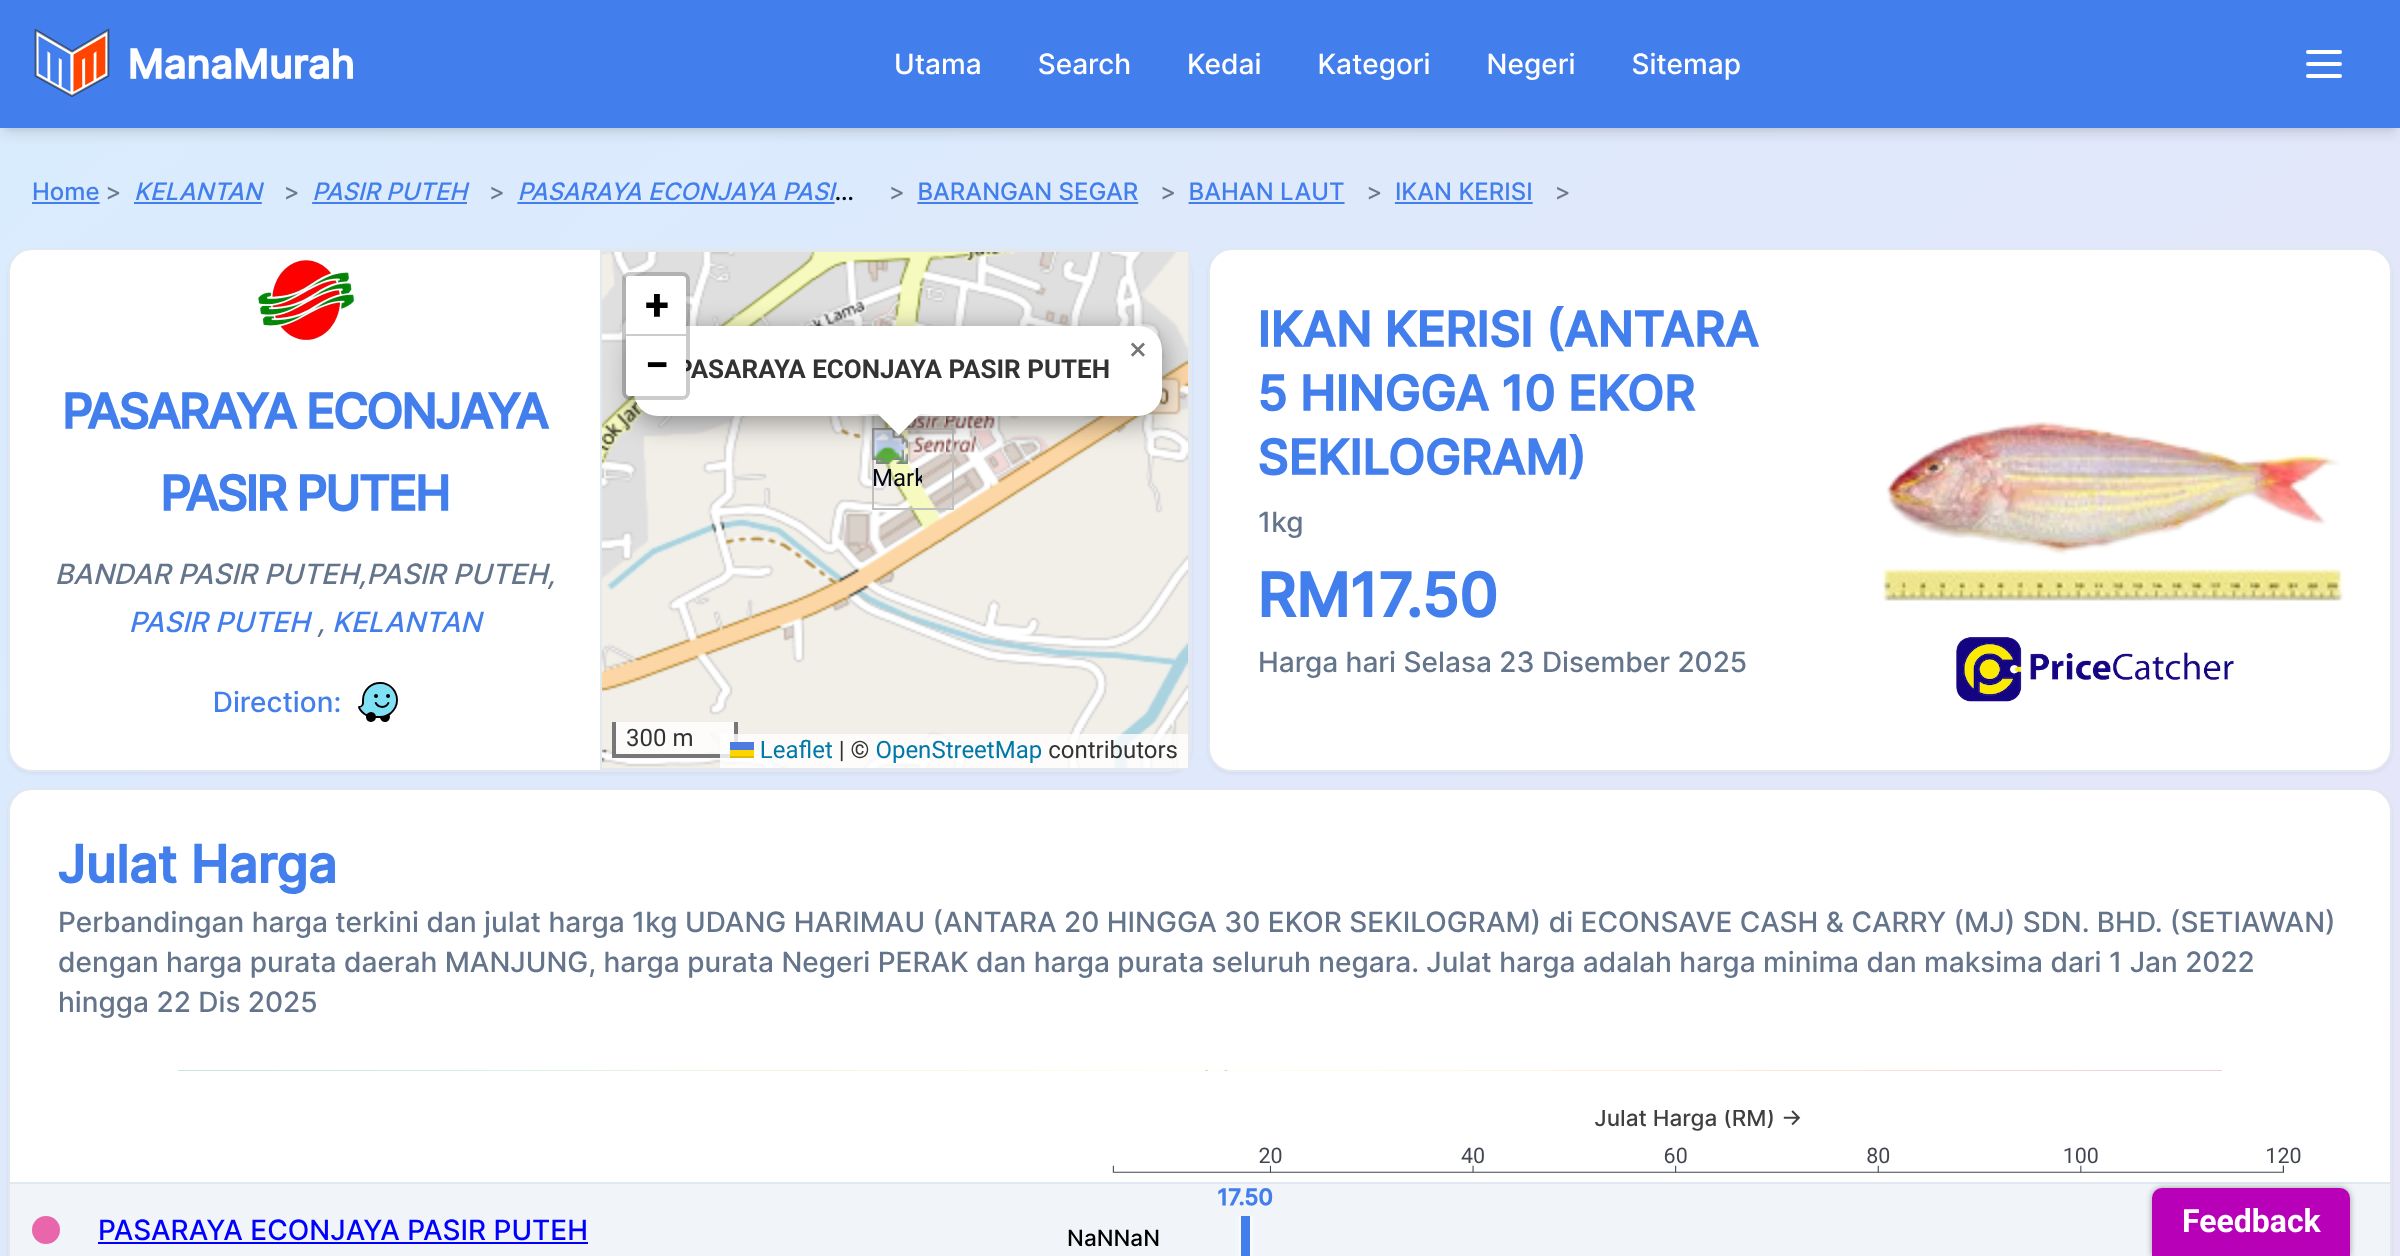
Task: Close the map popup
Action: [x=1137, y=350]
